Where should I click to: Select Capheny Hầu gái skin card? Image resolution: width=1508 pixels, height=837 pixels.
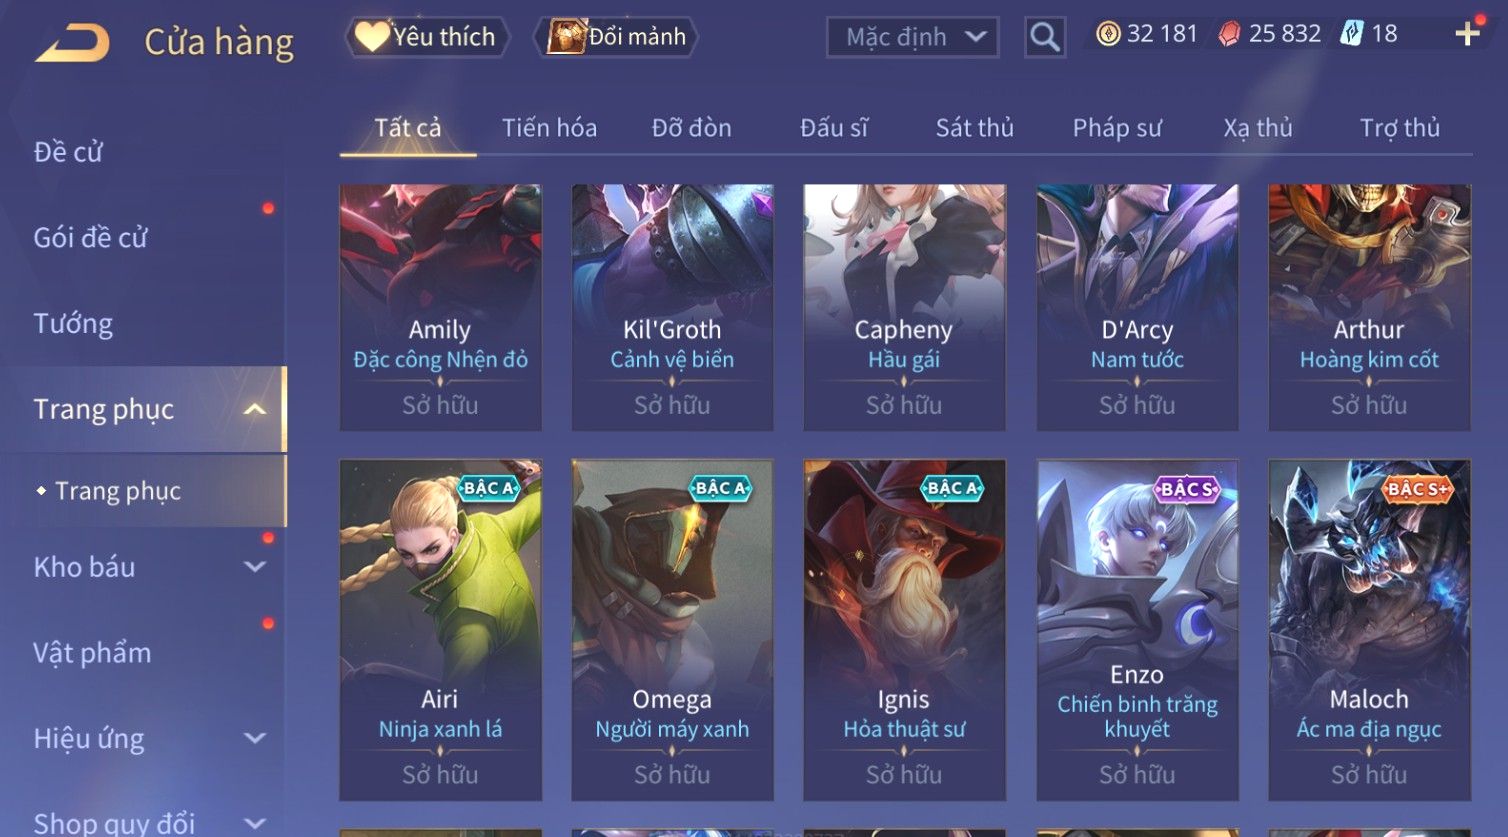pos(904,307)
